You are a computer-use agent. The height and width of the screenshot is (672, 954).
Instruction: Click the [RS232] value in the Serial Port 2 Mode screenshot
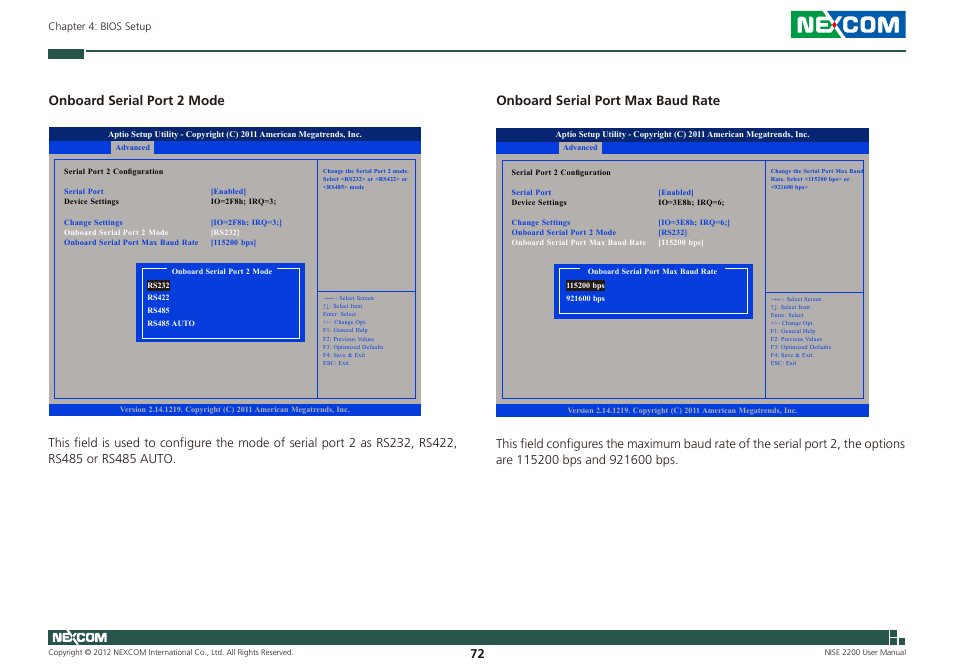[225, 232]
